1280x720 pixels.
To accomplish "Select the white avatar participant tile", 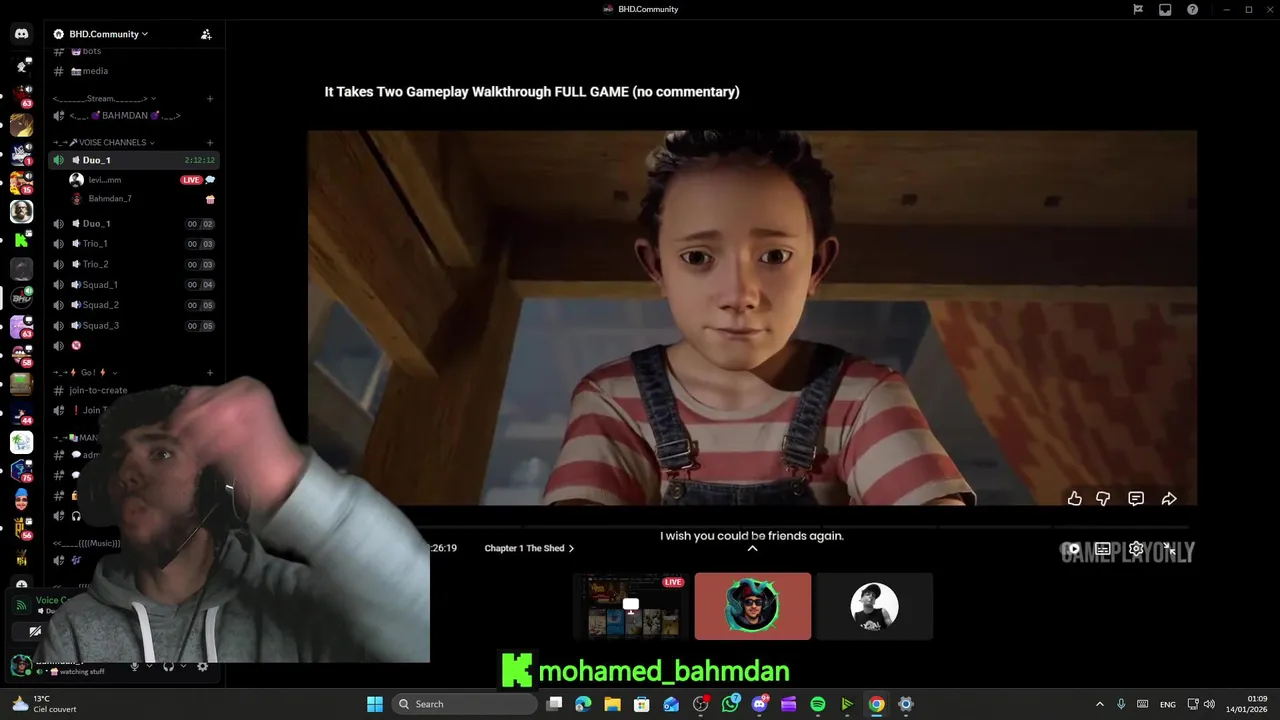I will pos(874,606).
